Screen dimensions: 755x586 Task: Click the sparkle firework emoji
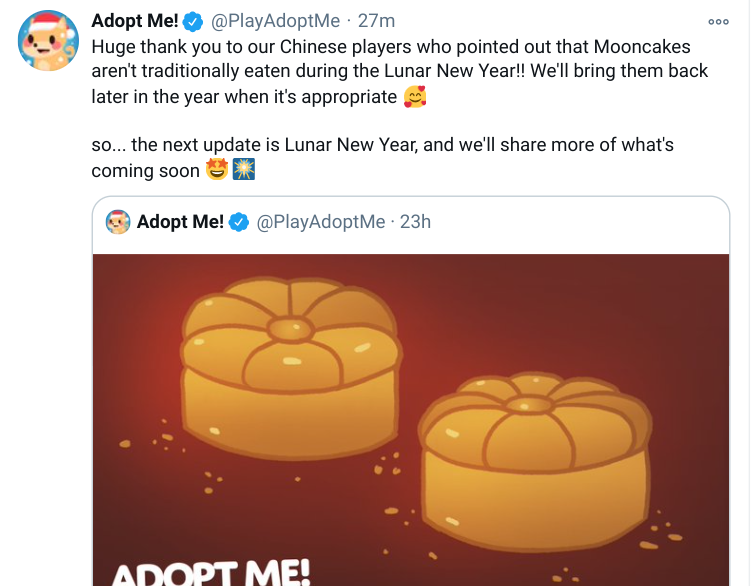pyautogui.click(x=244, y=170)
